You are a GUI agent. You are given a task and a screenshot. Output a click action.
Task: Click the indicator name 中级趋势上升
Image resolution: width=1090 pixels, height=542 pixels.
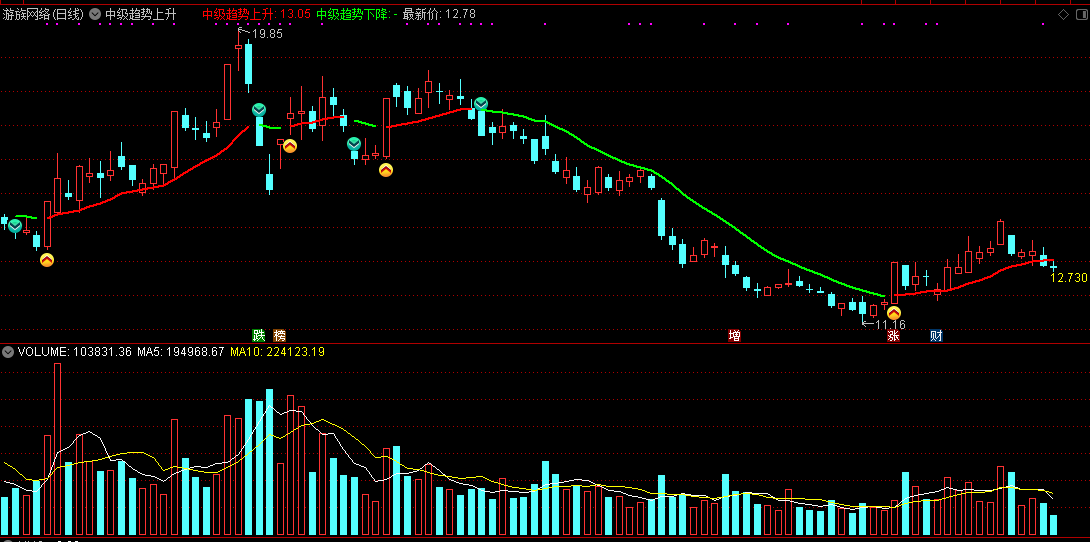[141, 14]
